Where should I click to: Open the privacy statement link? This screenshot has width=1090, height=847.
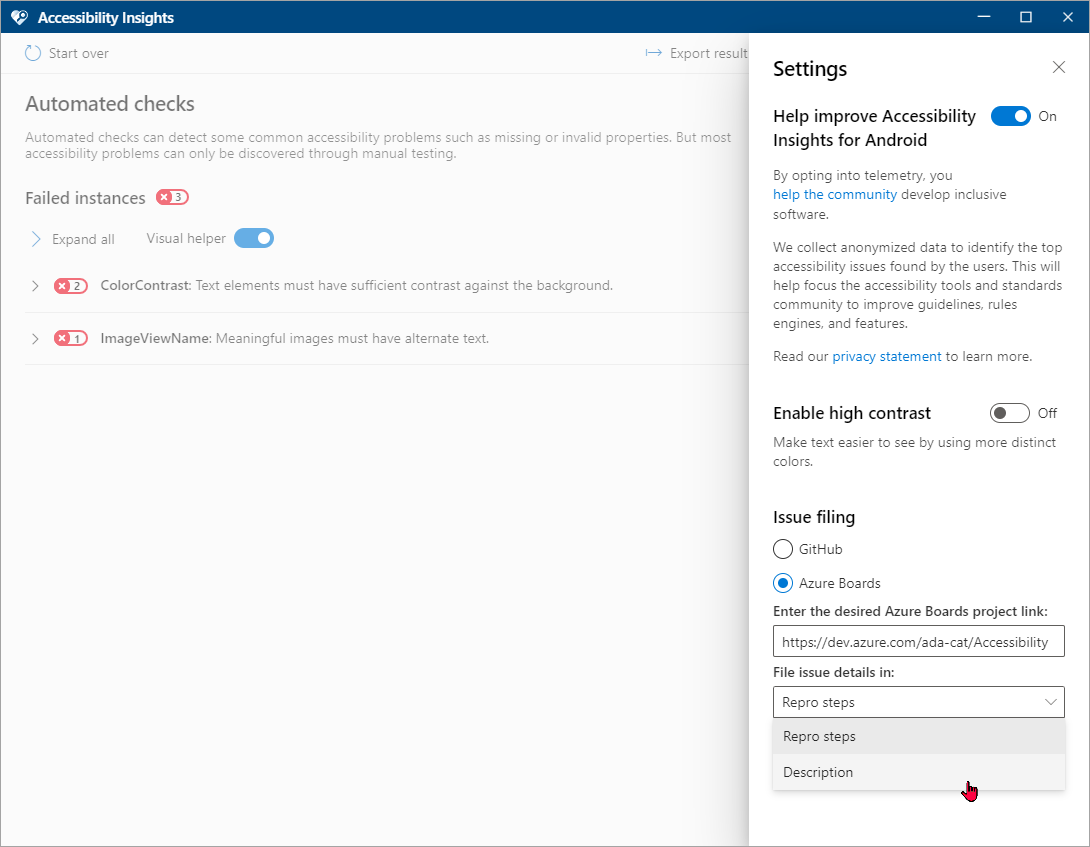(886, 356)
